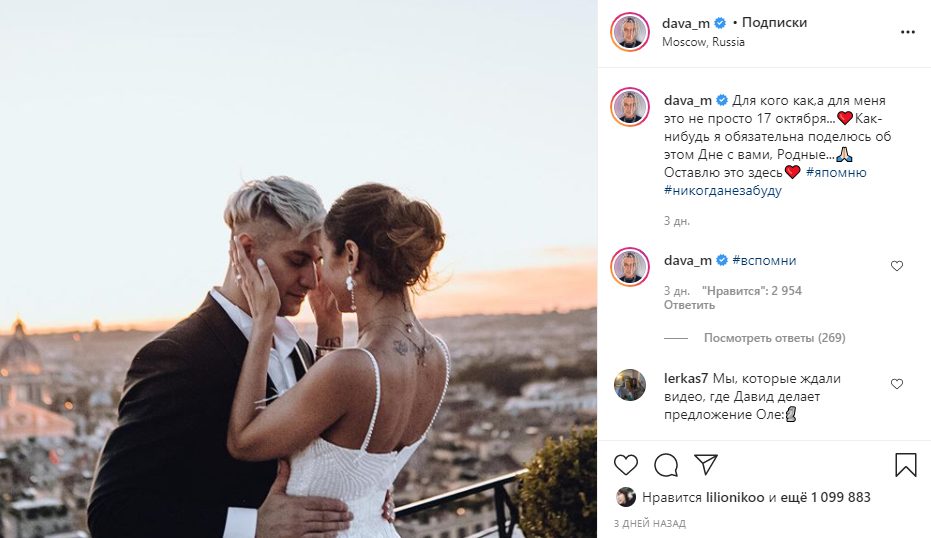The image size is (931, 538).
Task: Open the Moscow, Russia location link
Action: (703, 42)
